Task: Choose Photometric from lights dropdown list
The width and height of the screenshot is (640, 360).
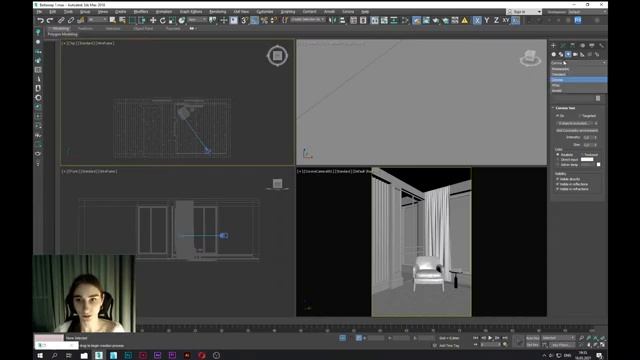Action: click(x=578, y=69)
